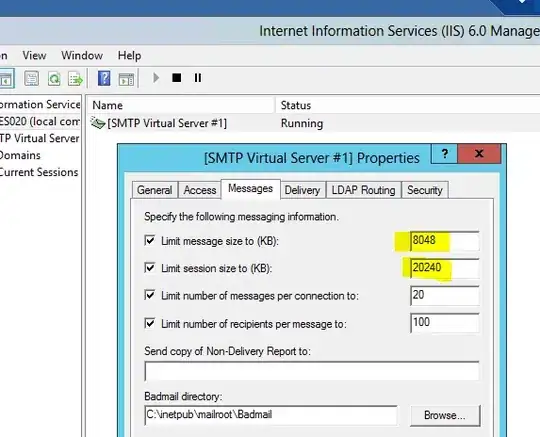Screen dimensions: 540x437
Task: Click the Running status cell
Action: pos(302,123)
